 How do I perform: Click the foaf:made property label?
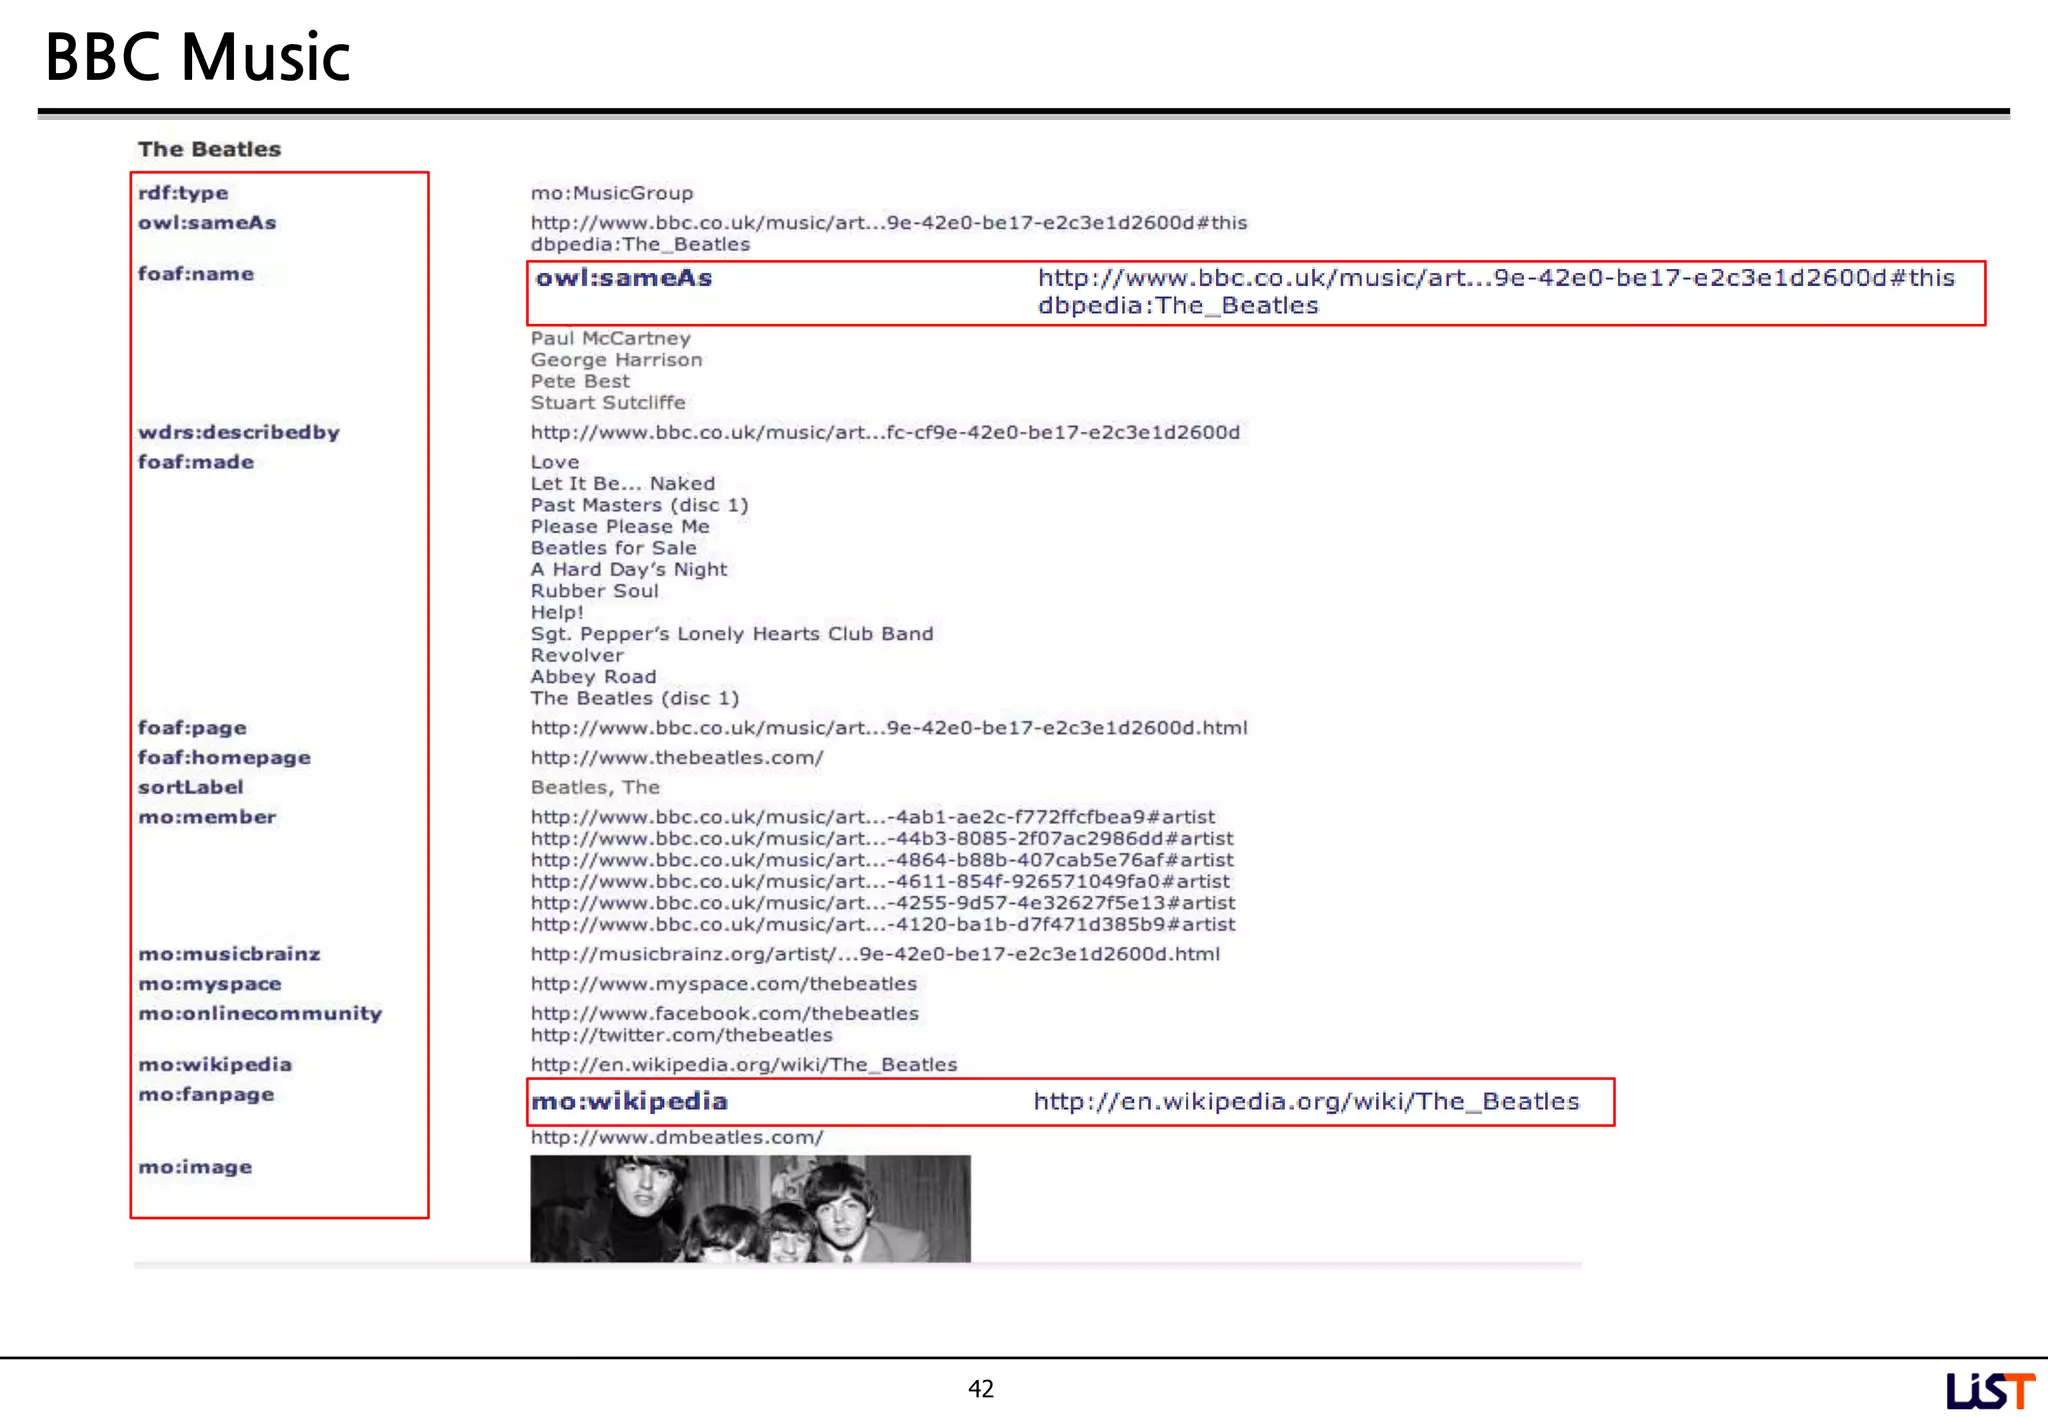click(x=196, y=462)
